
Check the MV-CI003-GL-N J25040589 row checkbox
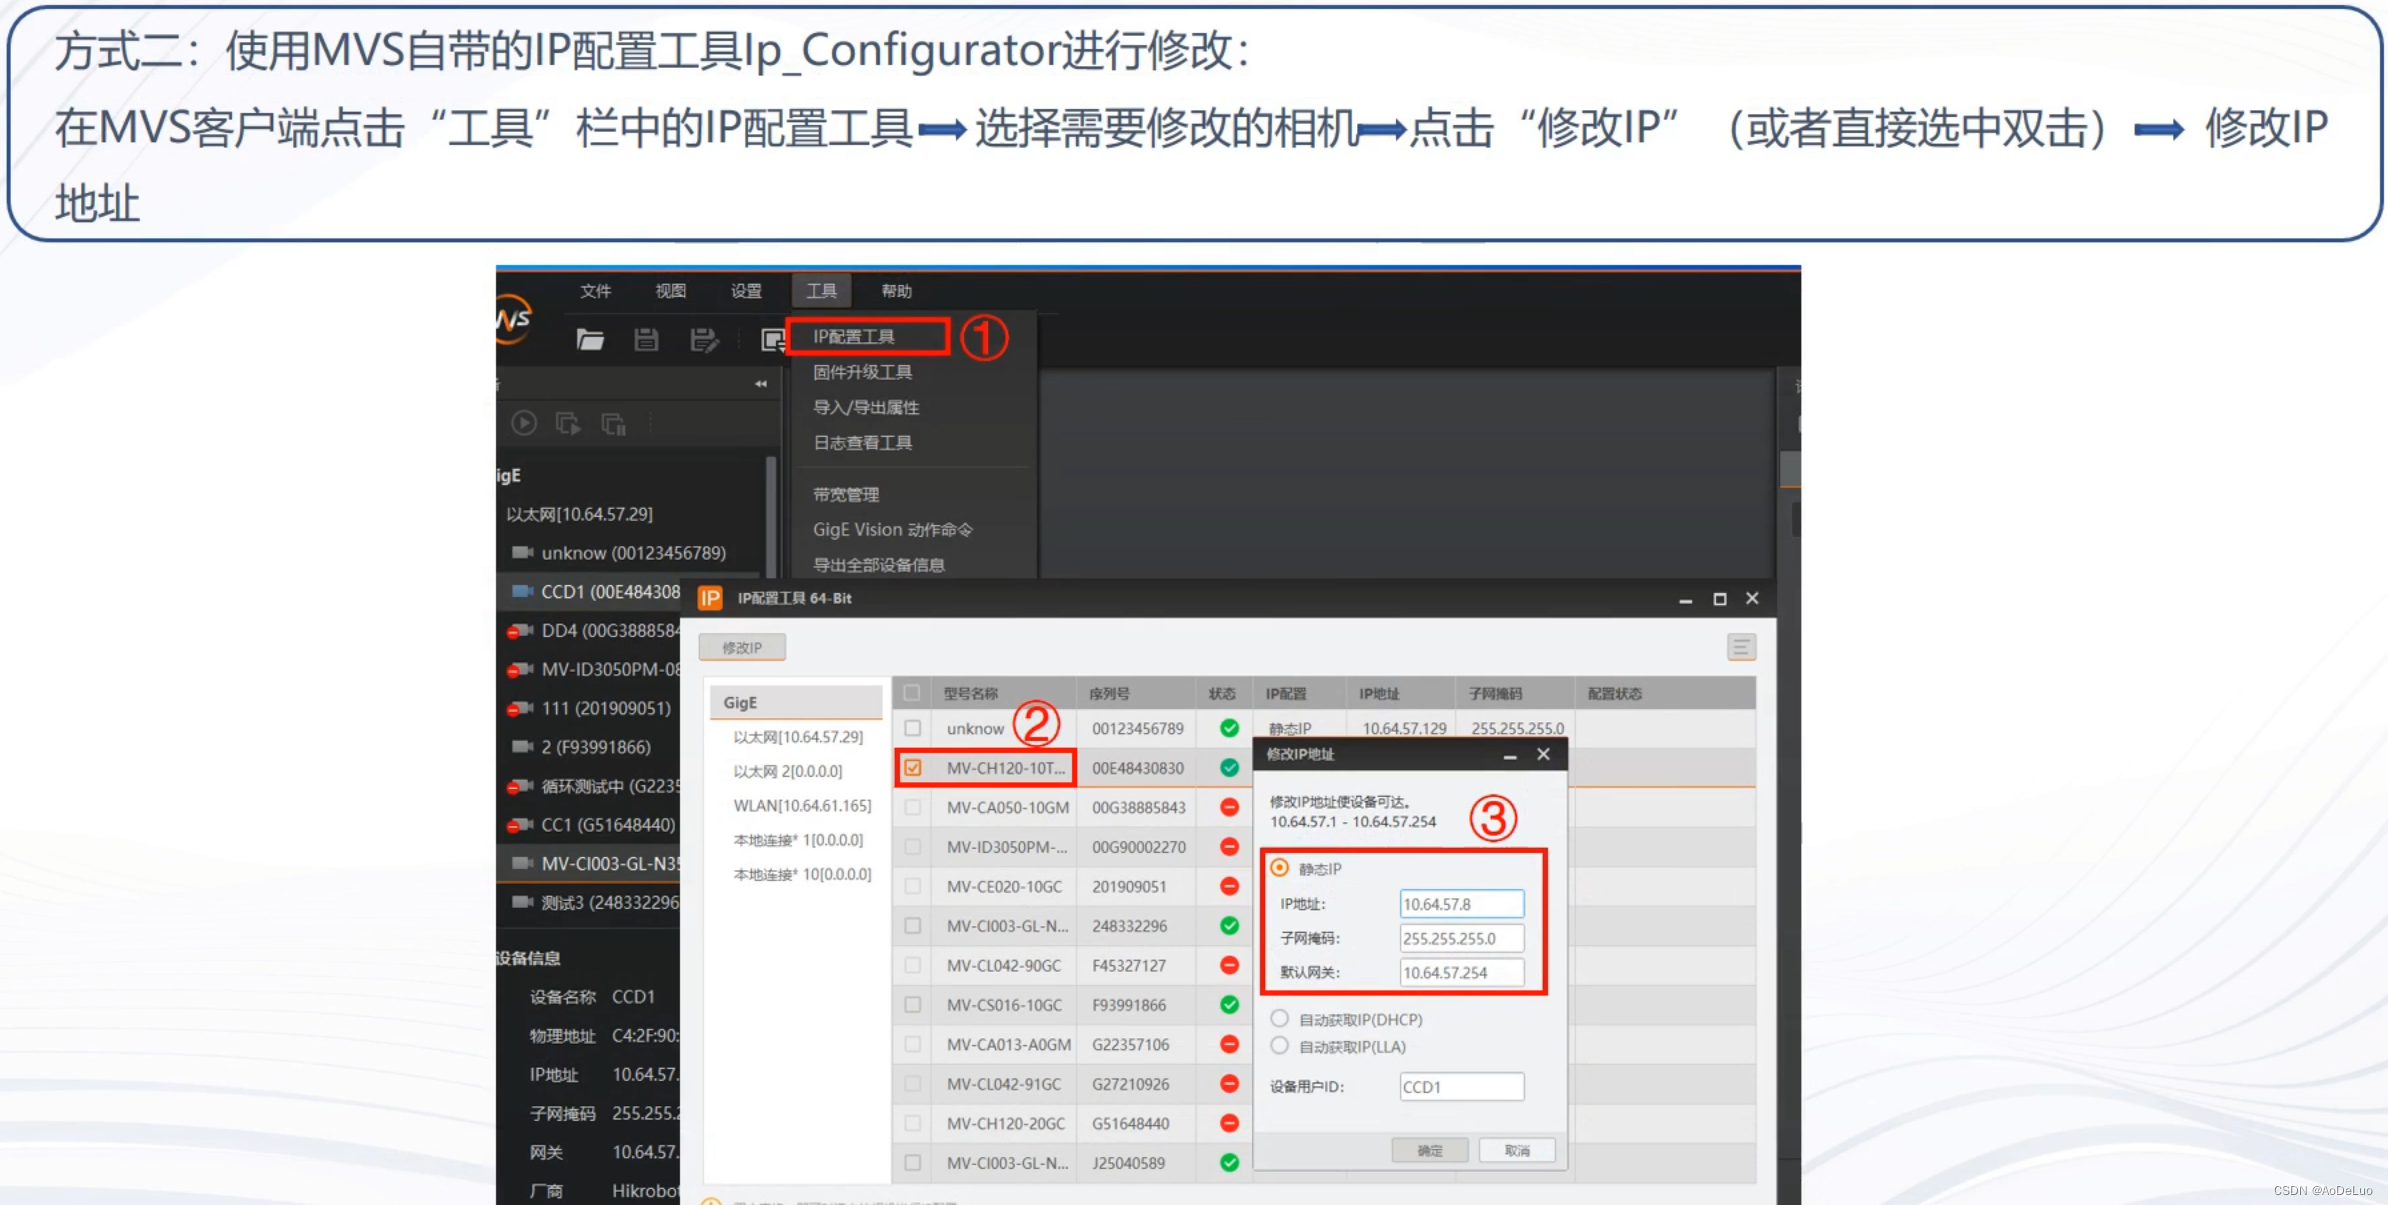tap(912, 1163)
